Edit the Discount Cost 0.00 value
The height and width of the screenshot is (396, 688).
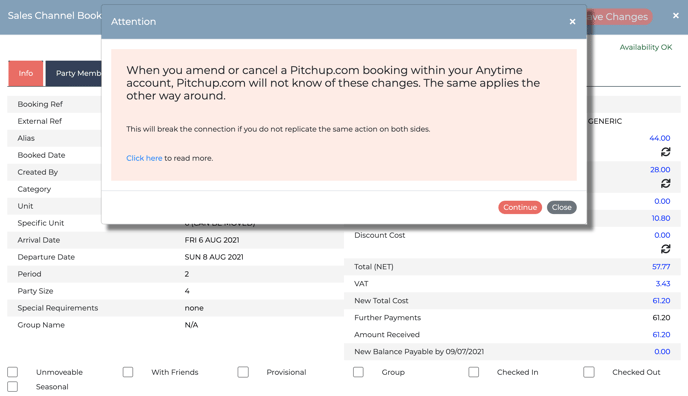point(662,235)
